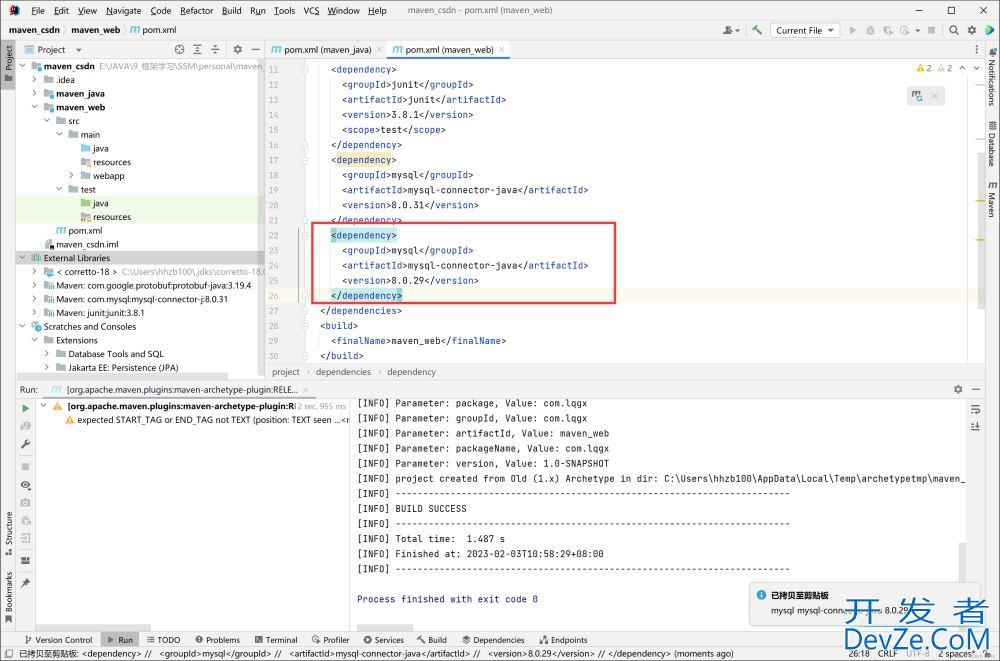Viewport: 1000px width, 661px height.
Task: Click the grayed Run arrow in top toolbar
Action: [853, 30]
